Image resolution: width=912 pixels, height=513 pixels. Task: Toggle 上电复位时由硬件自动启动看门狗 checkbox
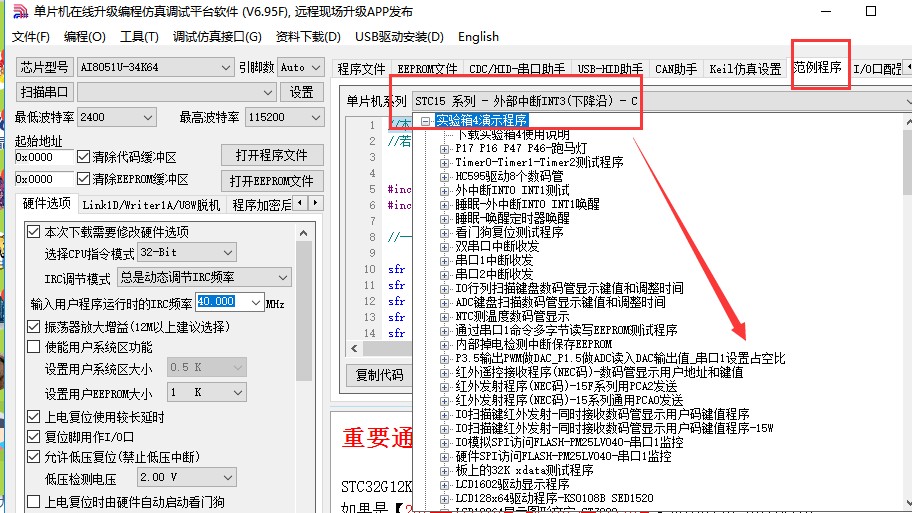click(33, 501)
